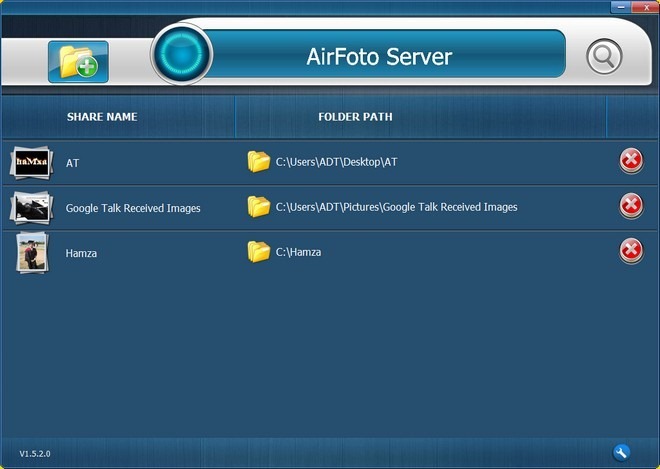660x469 pixels.
Task: Click the add shared folder icon
Action: point(78,62)
